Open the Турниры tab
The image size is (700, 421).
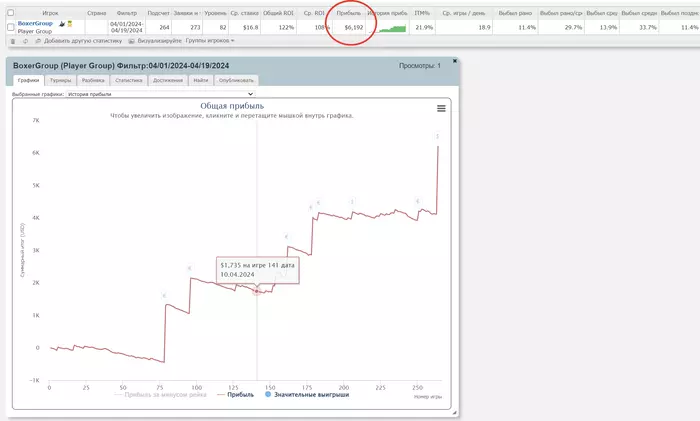click(x=60, y=80)
